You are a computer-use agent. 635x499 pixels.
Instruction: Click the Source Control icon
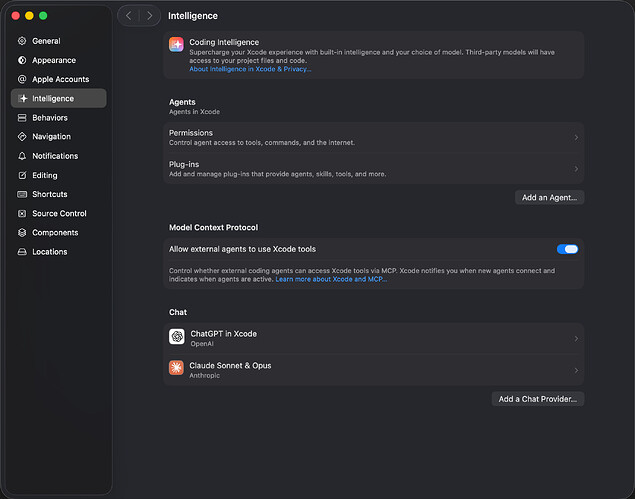[x=22, y=213]
